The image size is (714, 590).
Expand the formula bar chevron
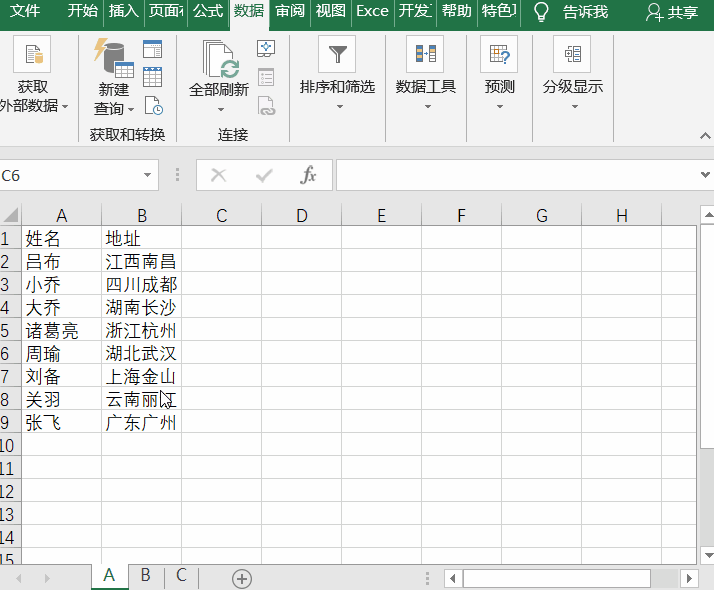click(705, 174)
